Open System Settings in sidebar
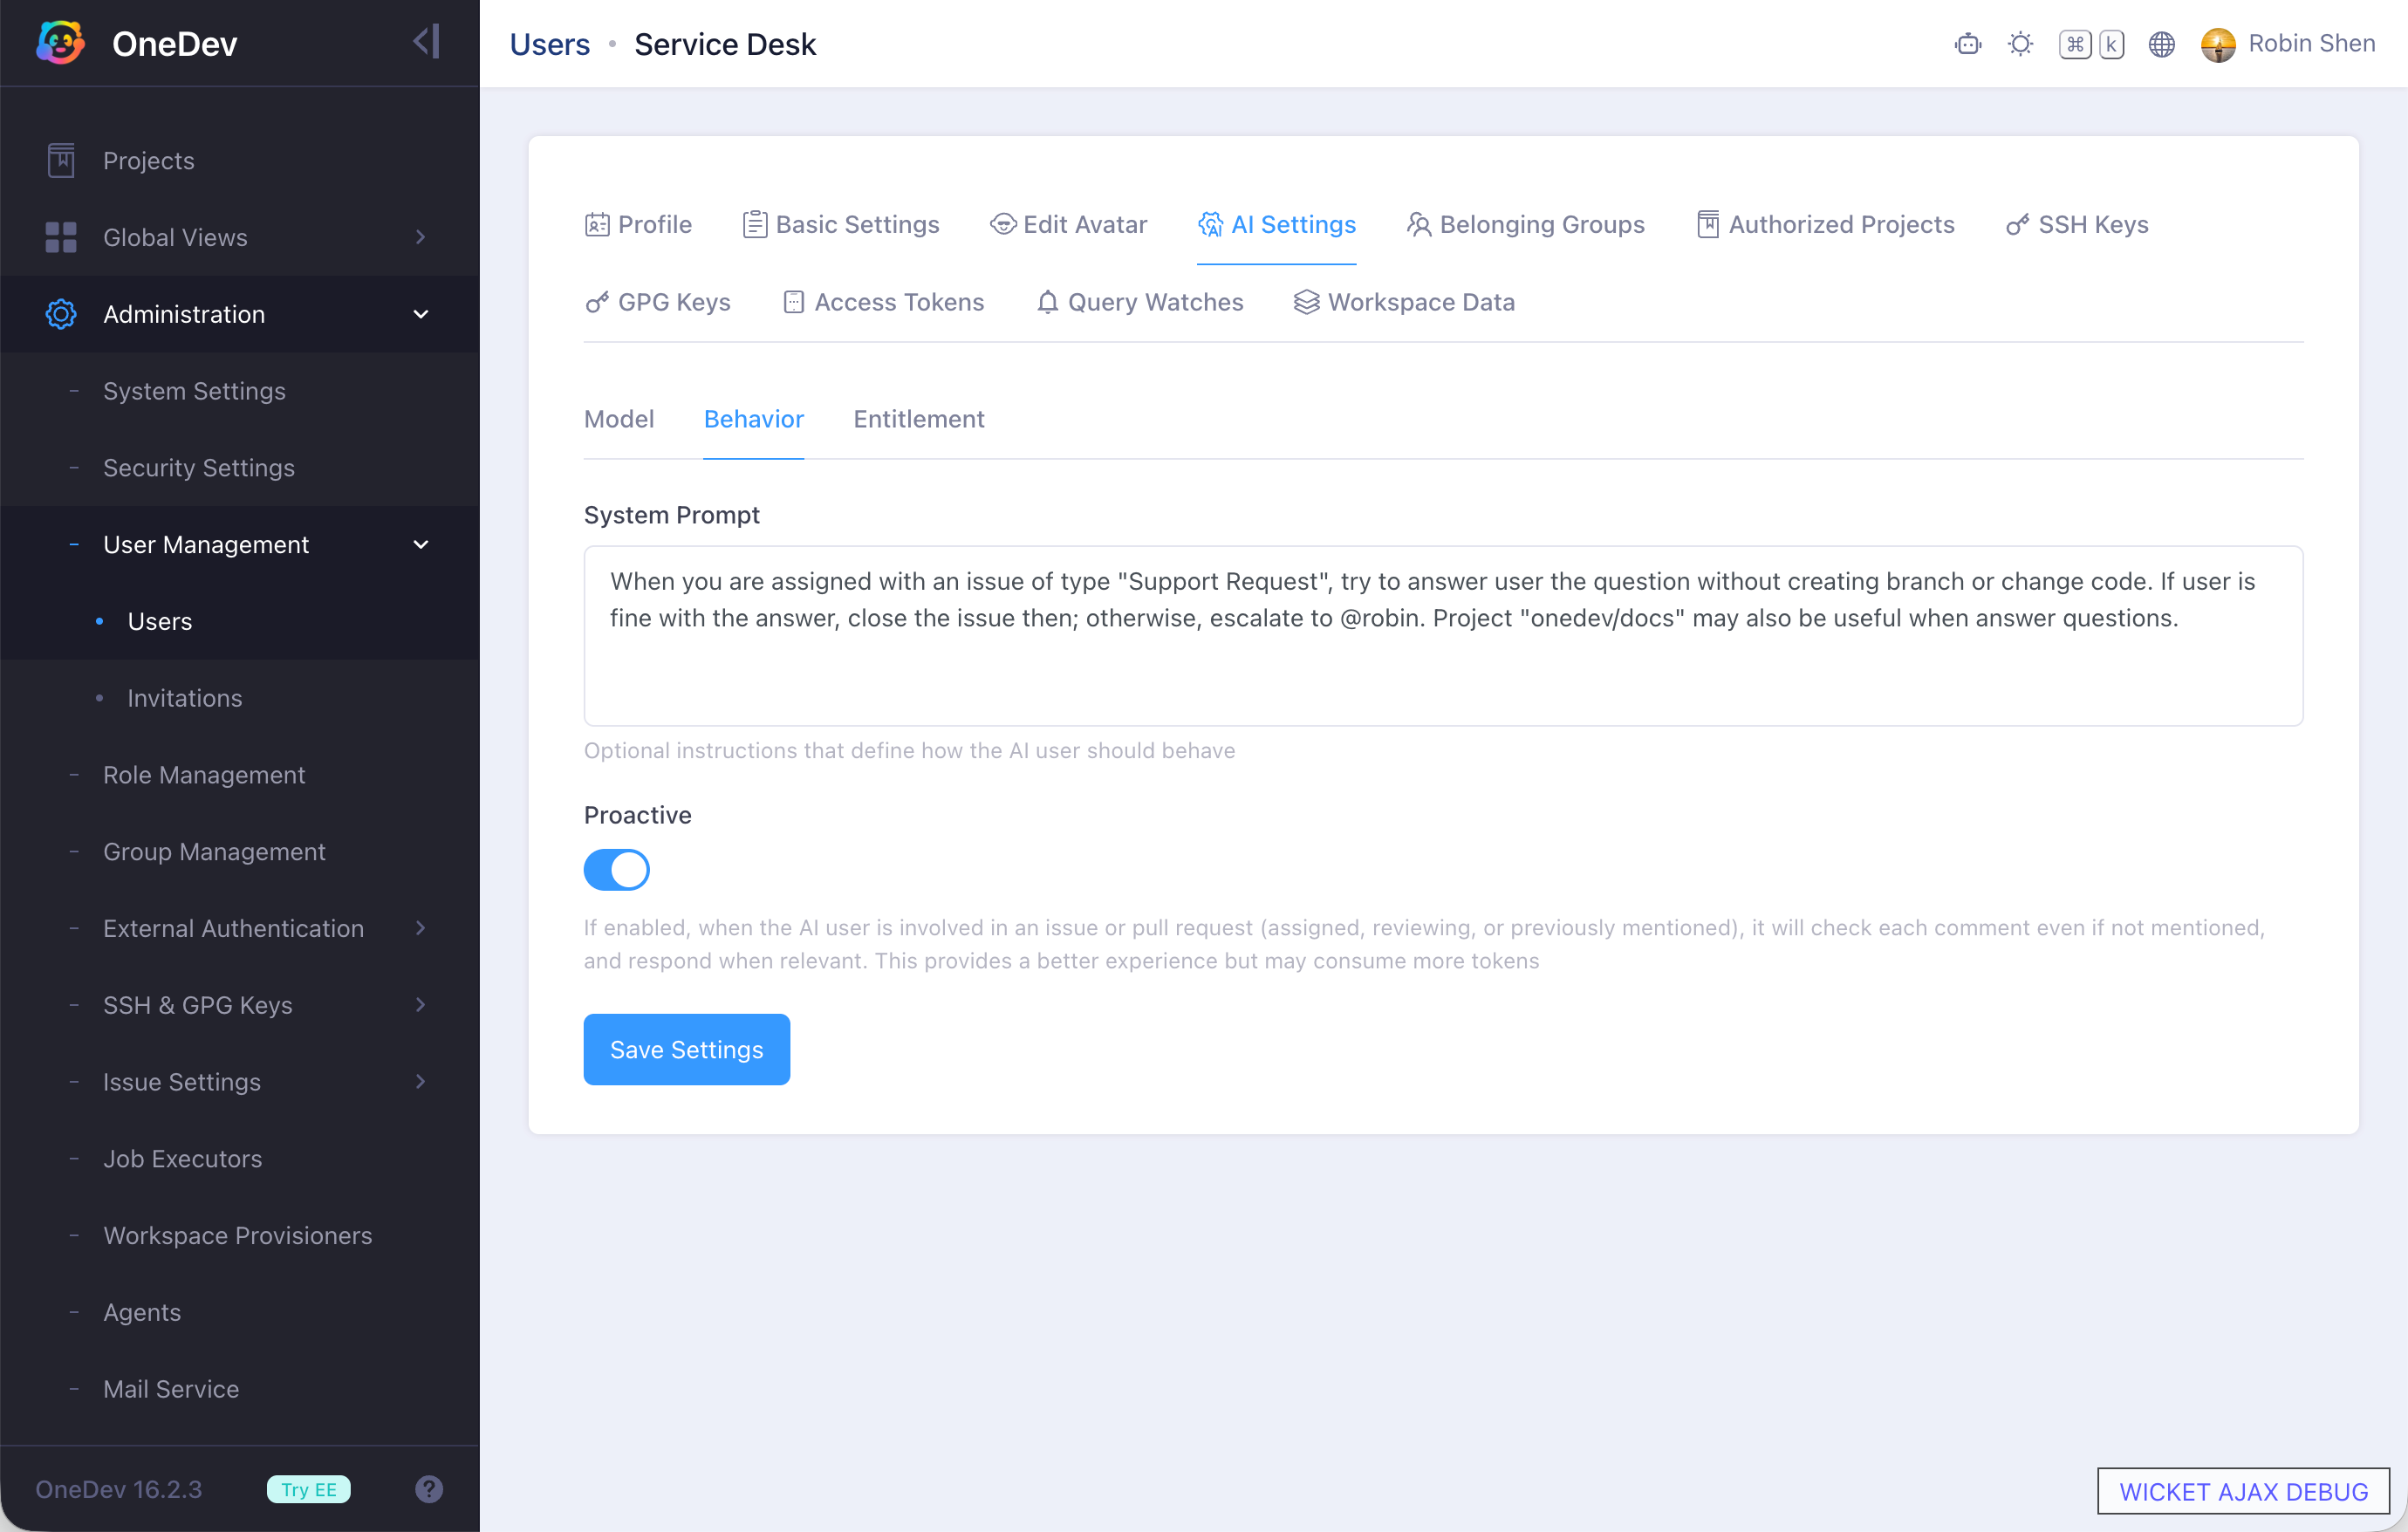This screenshot has width=2408, height=1532. tap(194, 391)
